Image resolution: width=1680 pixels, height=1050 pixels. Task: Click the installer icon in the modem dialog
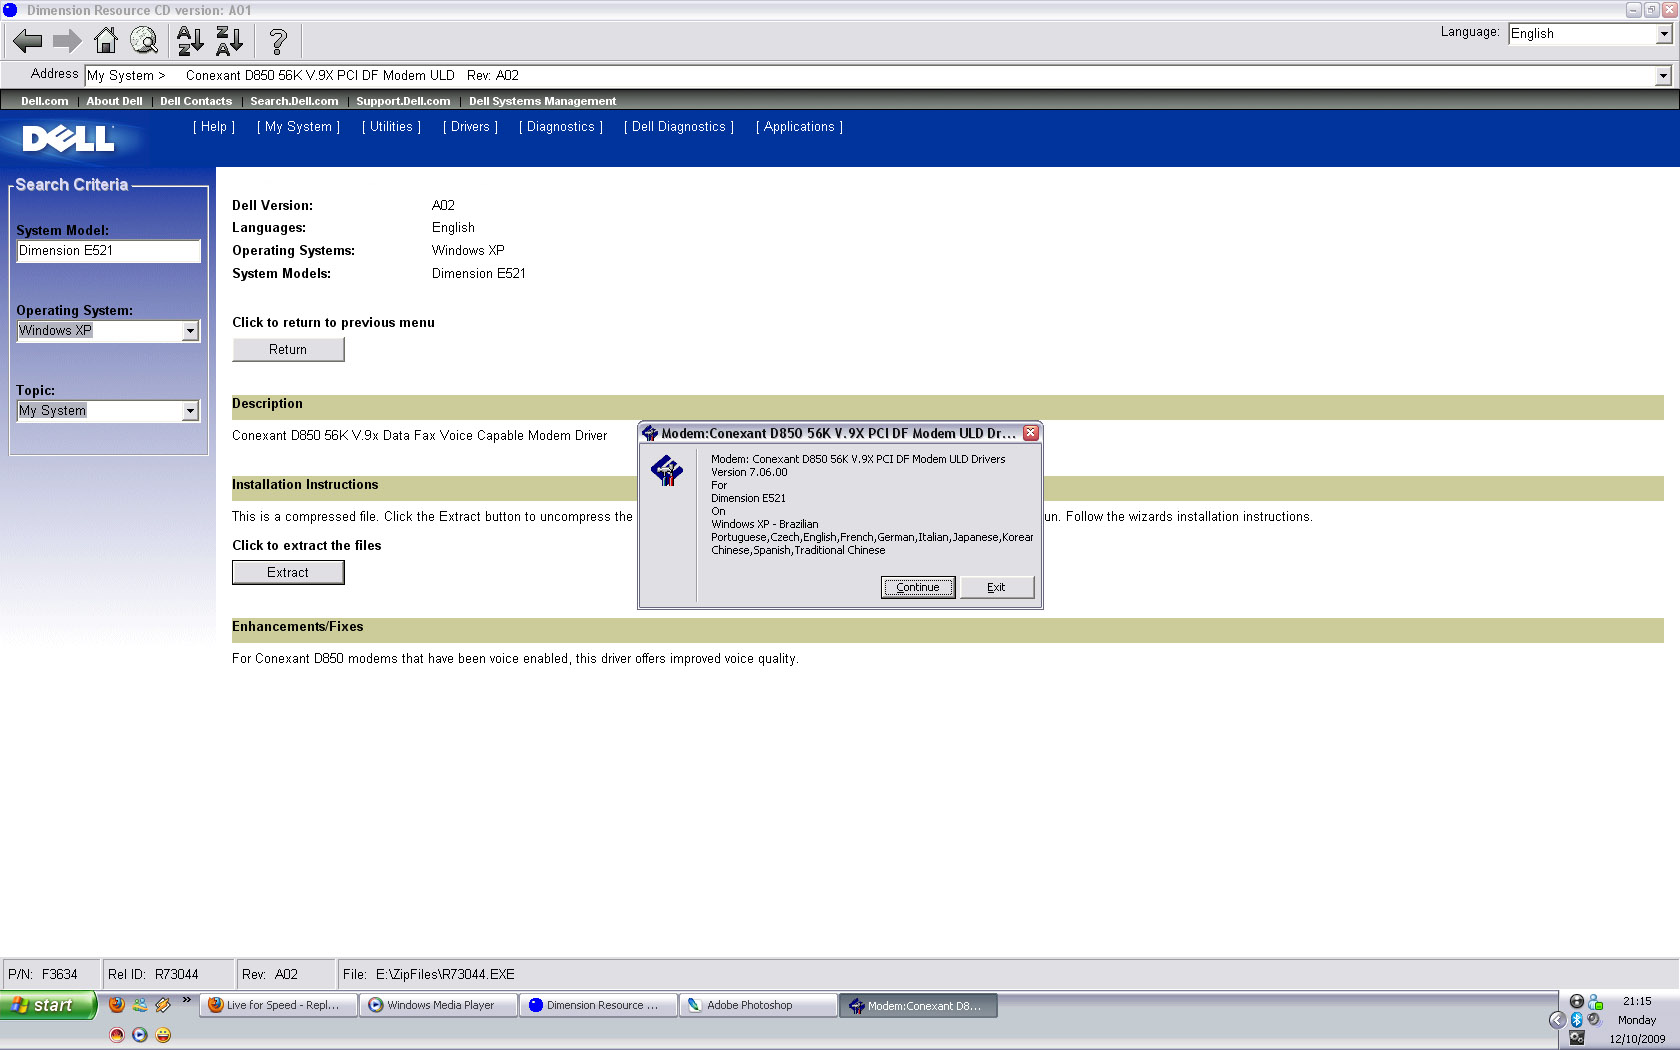pyautogui.click(x=667, y=470)
